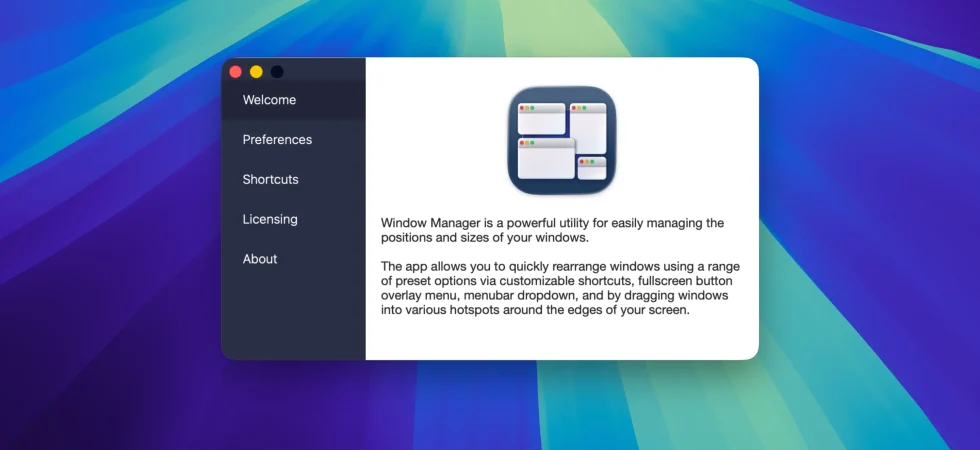The height and width of the screenshot is (450, 980).
Task: Switch to the Shortcuts section
Action: [x=293, y=179]
